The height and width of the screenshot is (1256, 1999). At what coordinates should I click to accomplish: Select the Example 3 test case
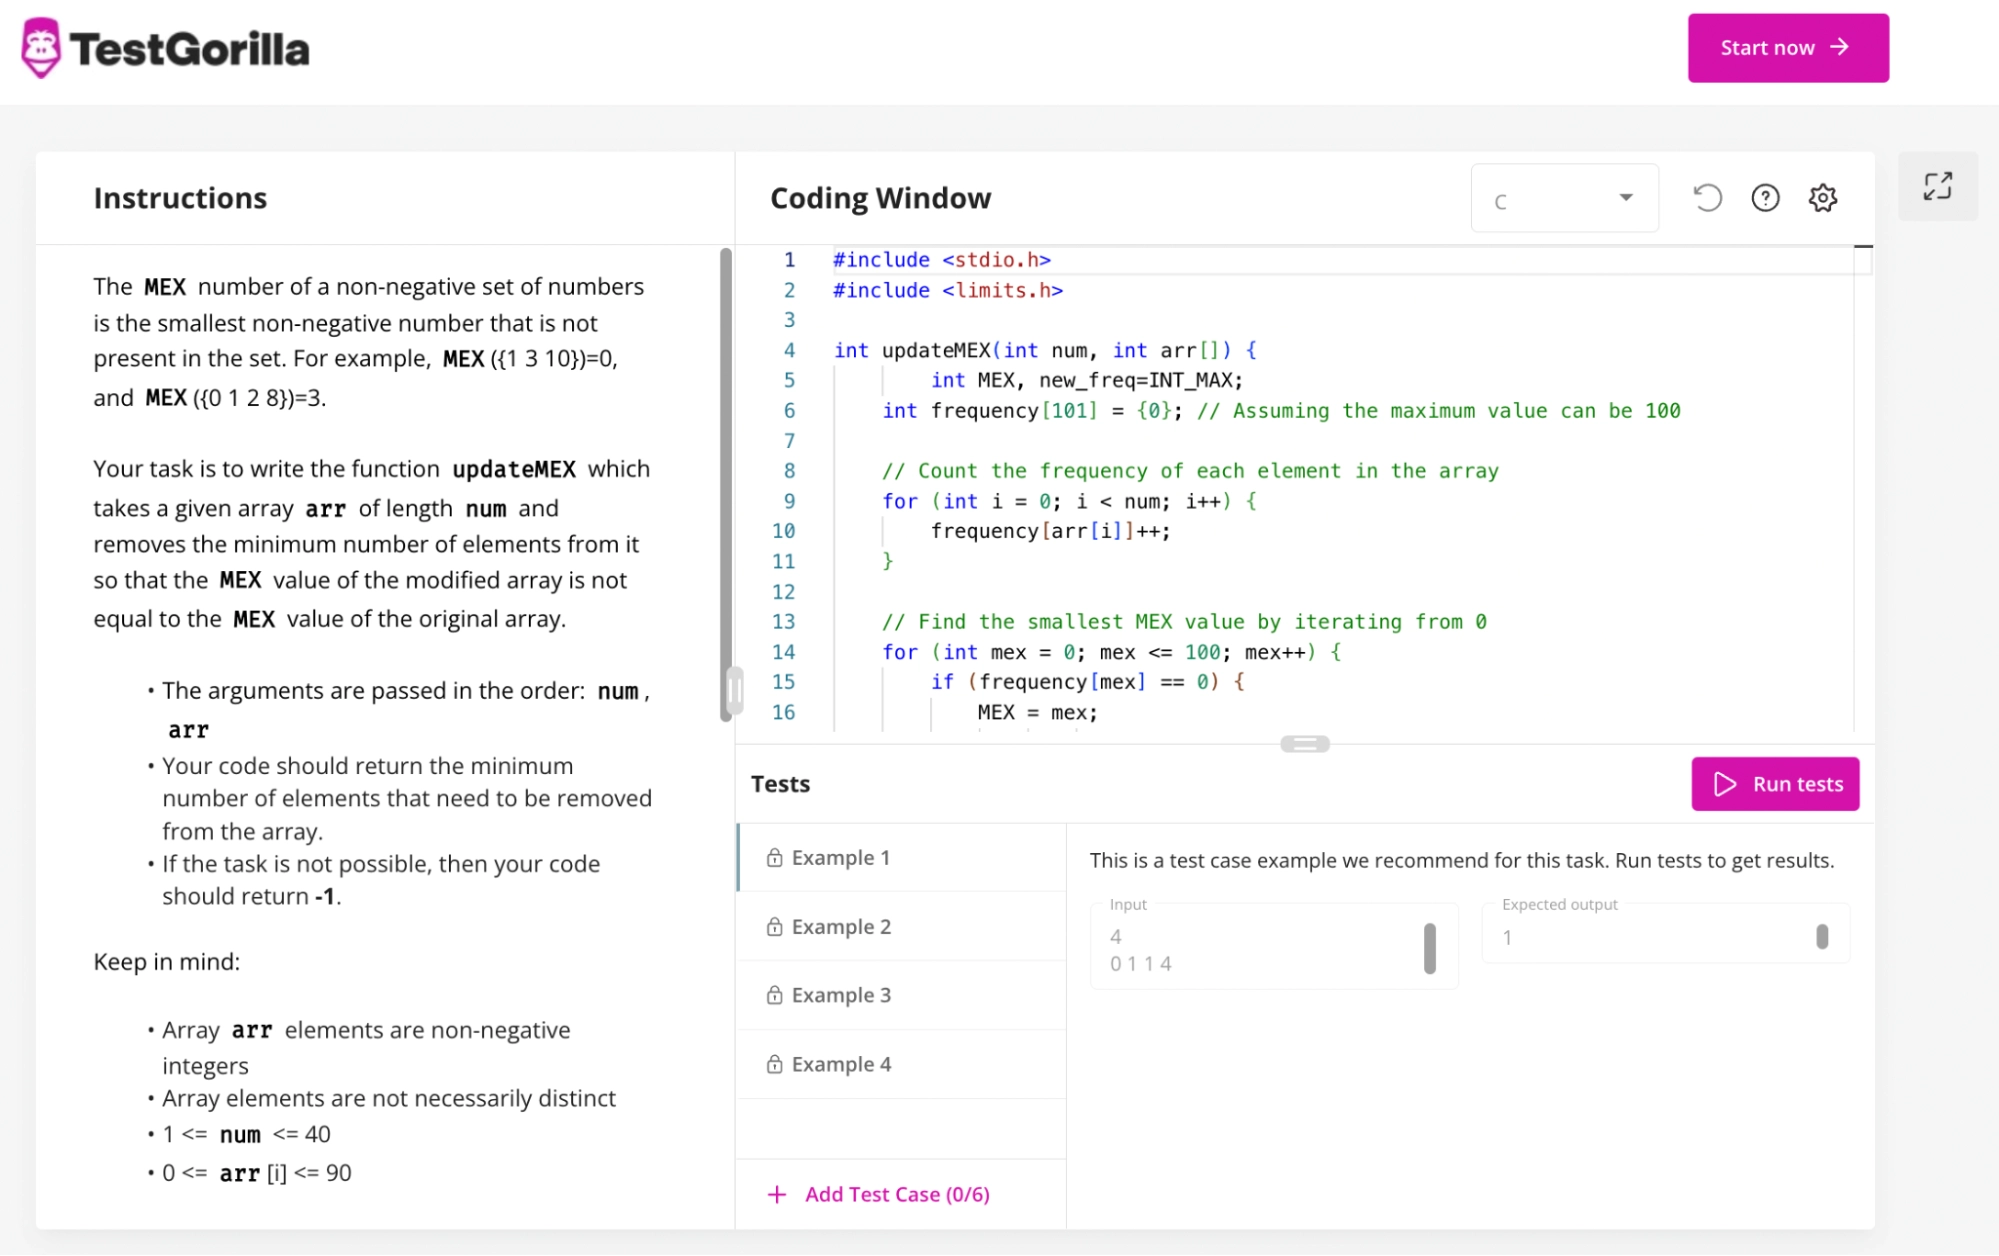point(901,995)
